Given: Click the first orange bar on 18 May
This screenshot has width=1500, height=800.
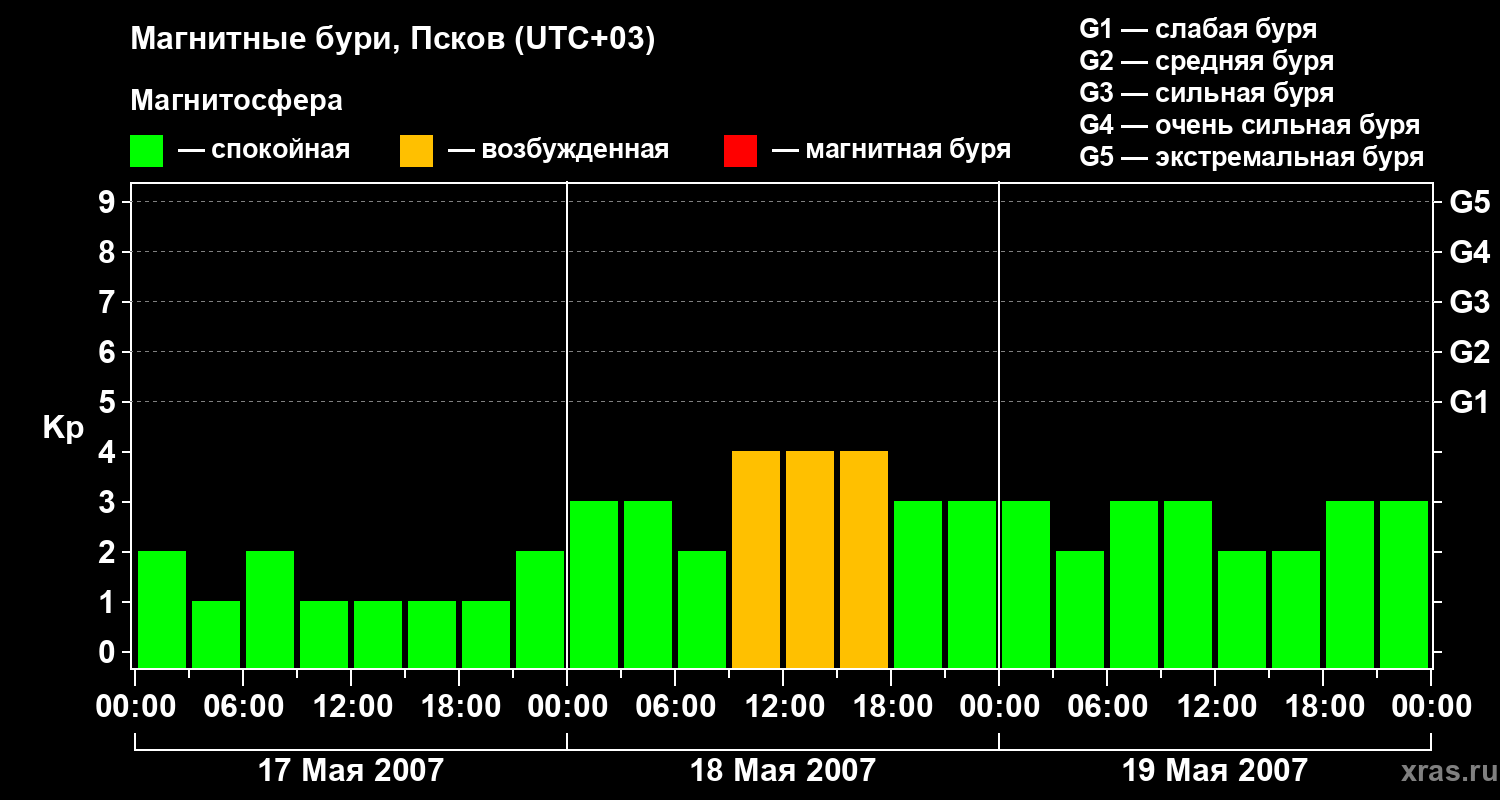Looking at the screenshot, I should pyautogui.click(x=756, y=560).
